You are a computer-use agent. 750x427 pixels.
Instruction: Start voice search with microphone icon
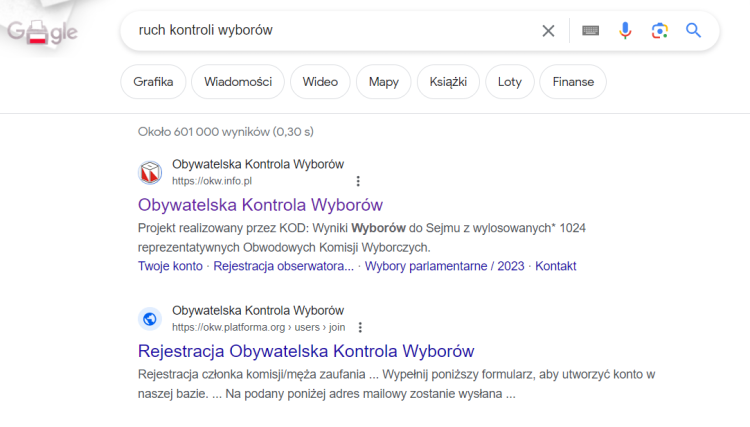(625, 31)
